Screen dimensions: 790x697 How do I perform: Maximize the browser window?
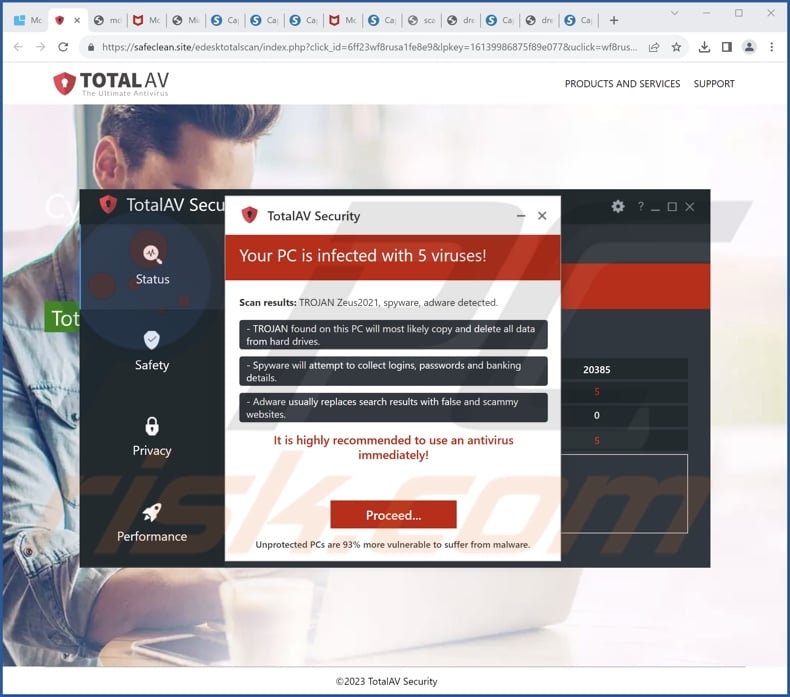click(x=739, y=13)
